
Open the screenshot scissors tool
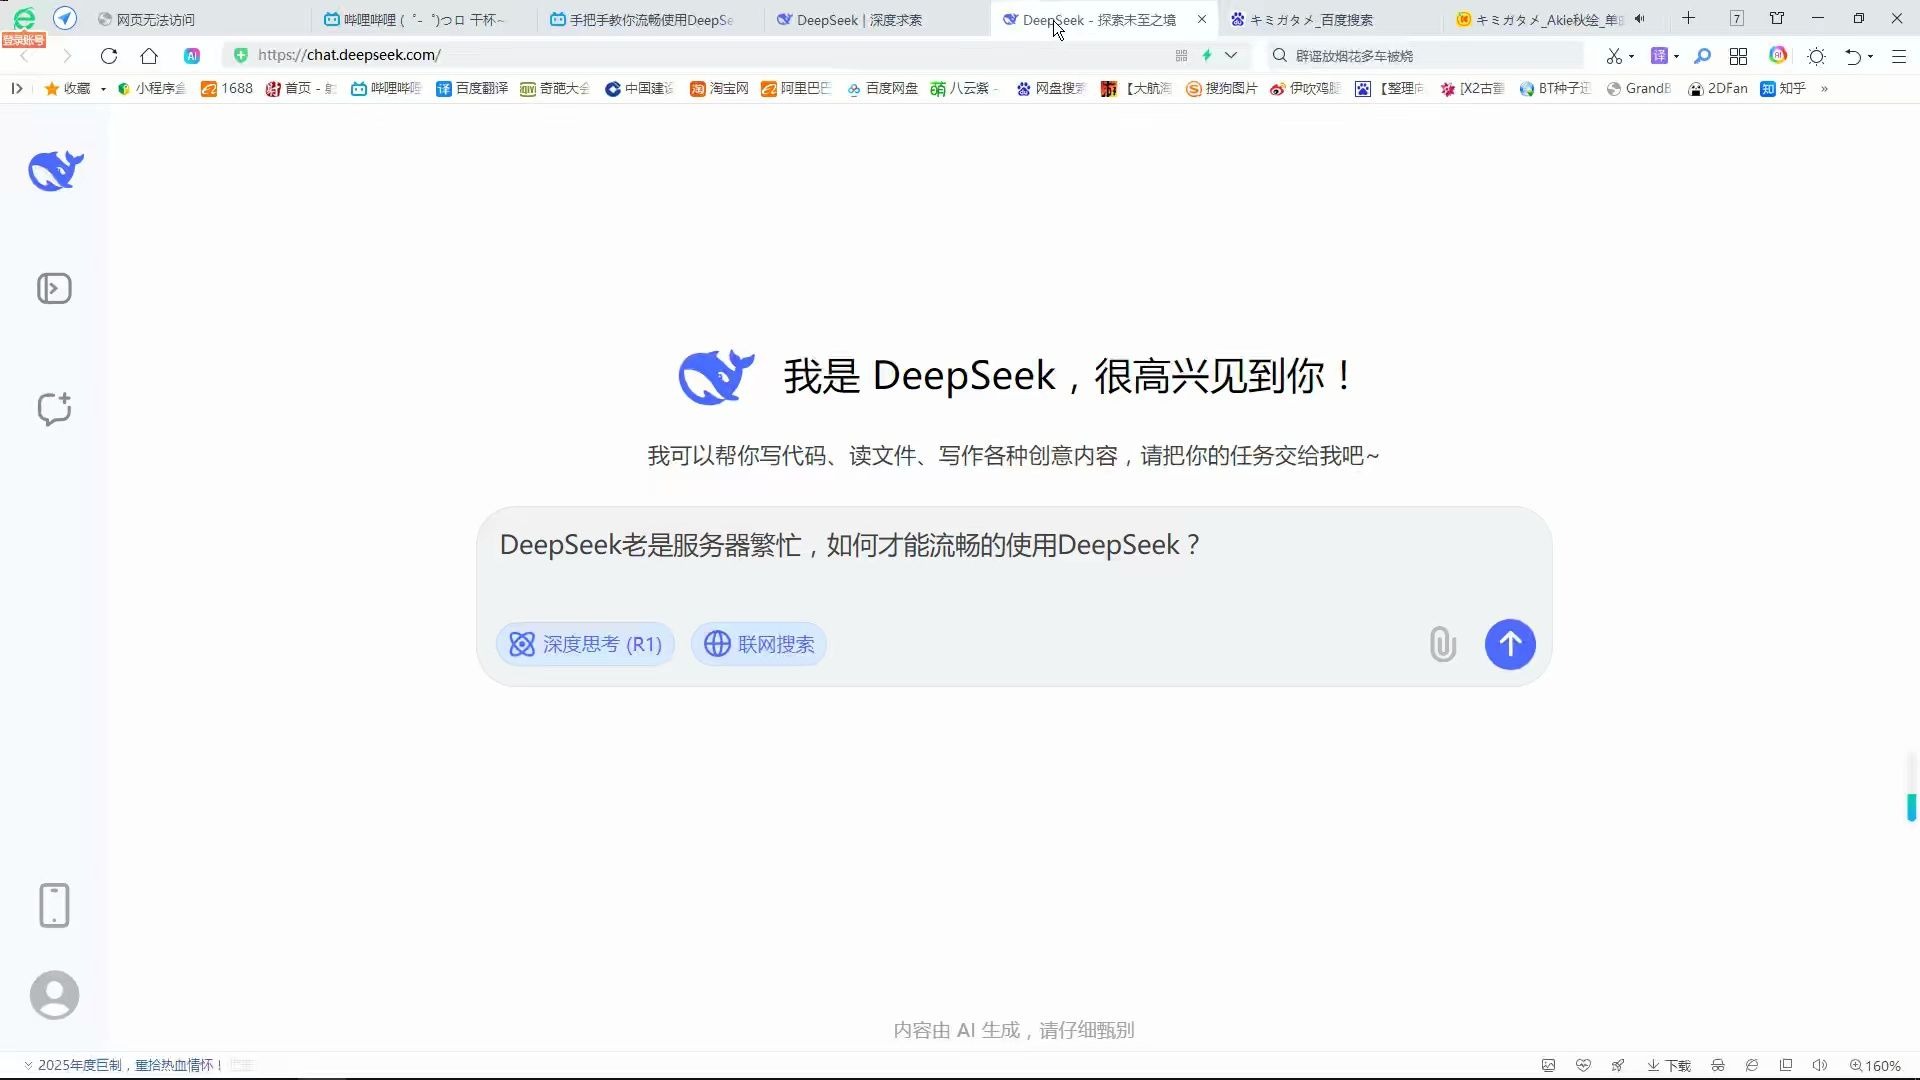(x=1616, y=55)
